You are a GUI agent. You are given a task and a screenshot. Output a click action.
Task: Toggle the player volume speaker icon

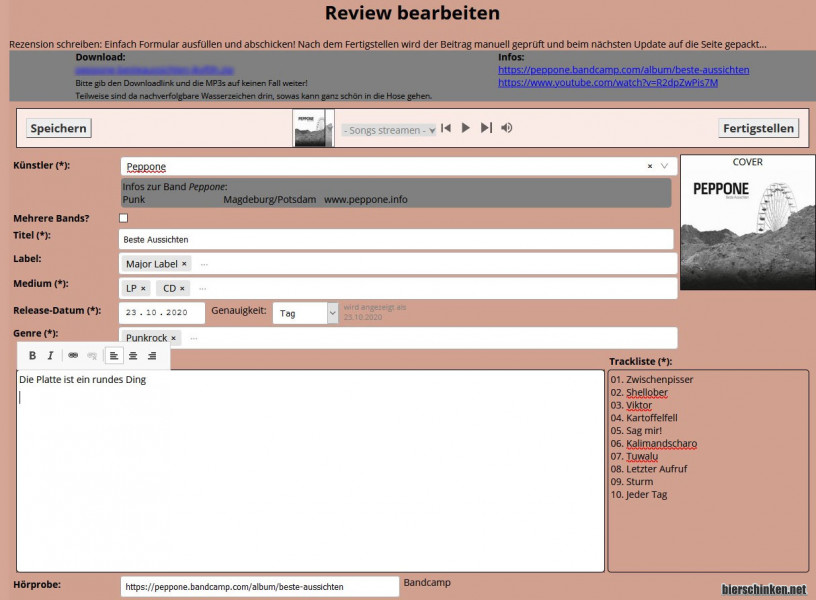click(x=506, y=128)
